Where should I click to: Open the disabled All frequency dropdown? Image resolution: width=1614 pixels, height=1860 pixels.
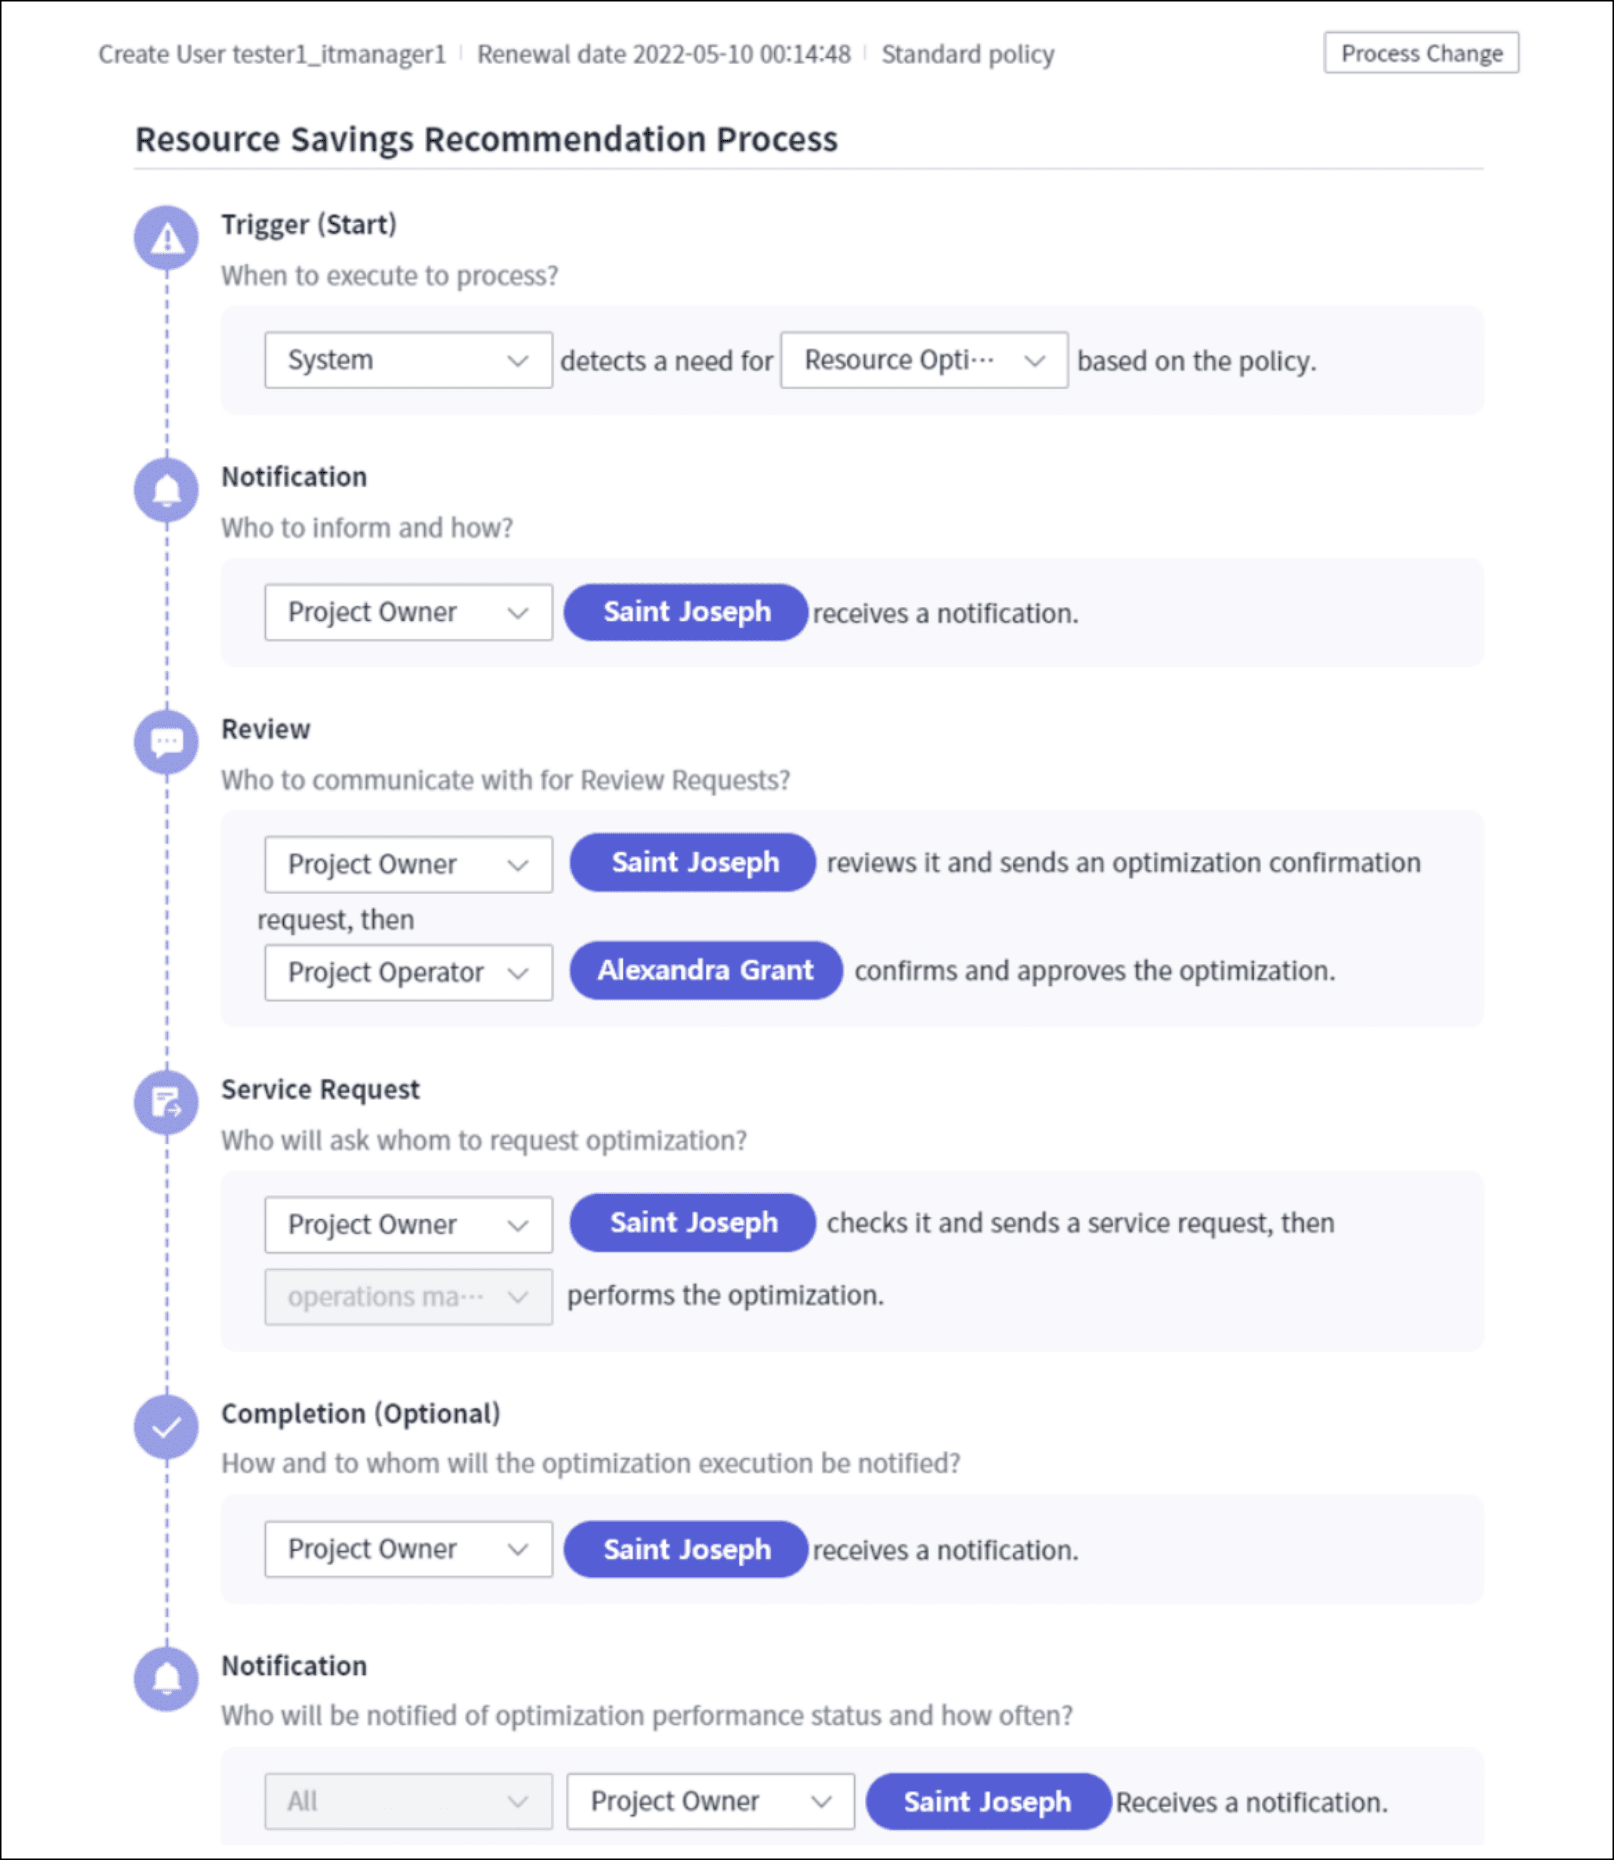[x=408, y=1801]
